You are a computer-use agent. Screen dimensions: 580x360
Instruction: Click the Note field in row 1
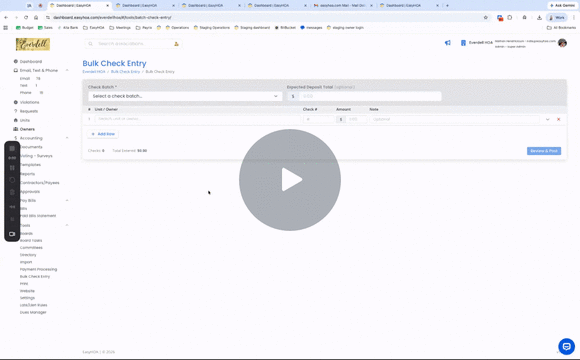click(454, 119)
